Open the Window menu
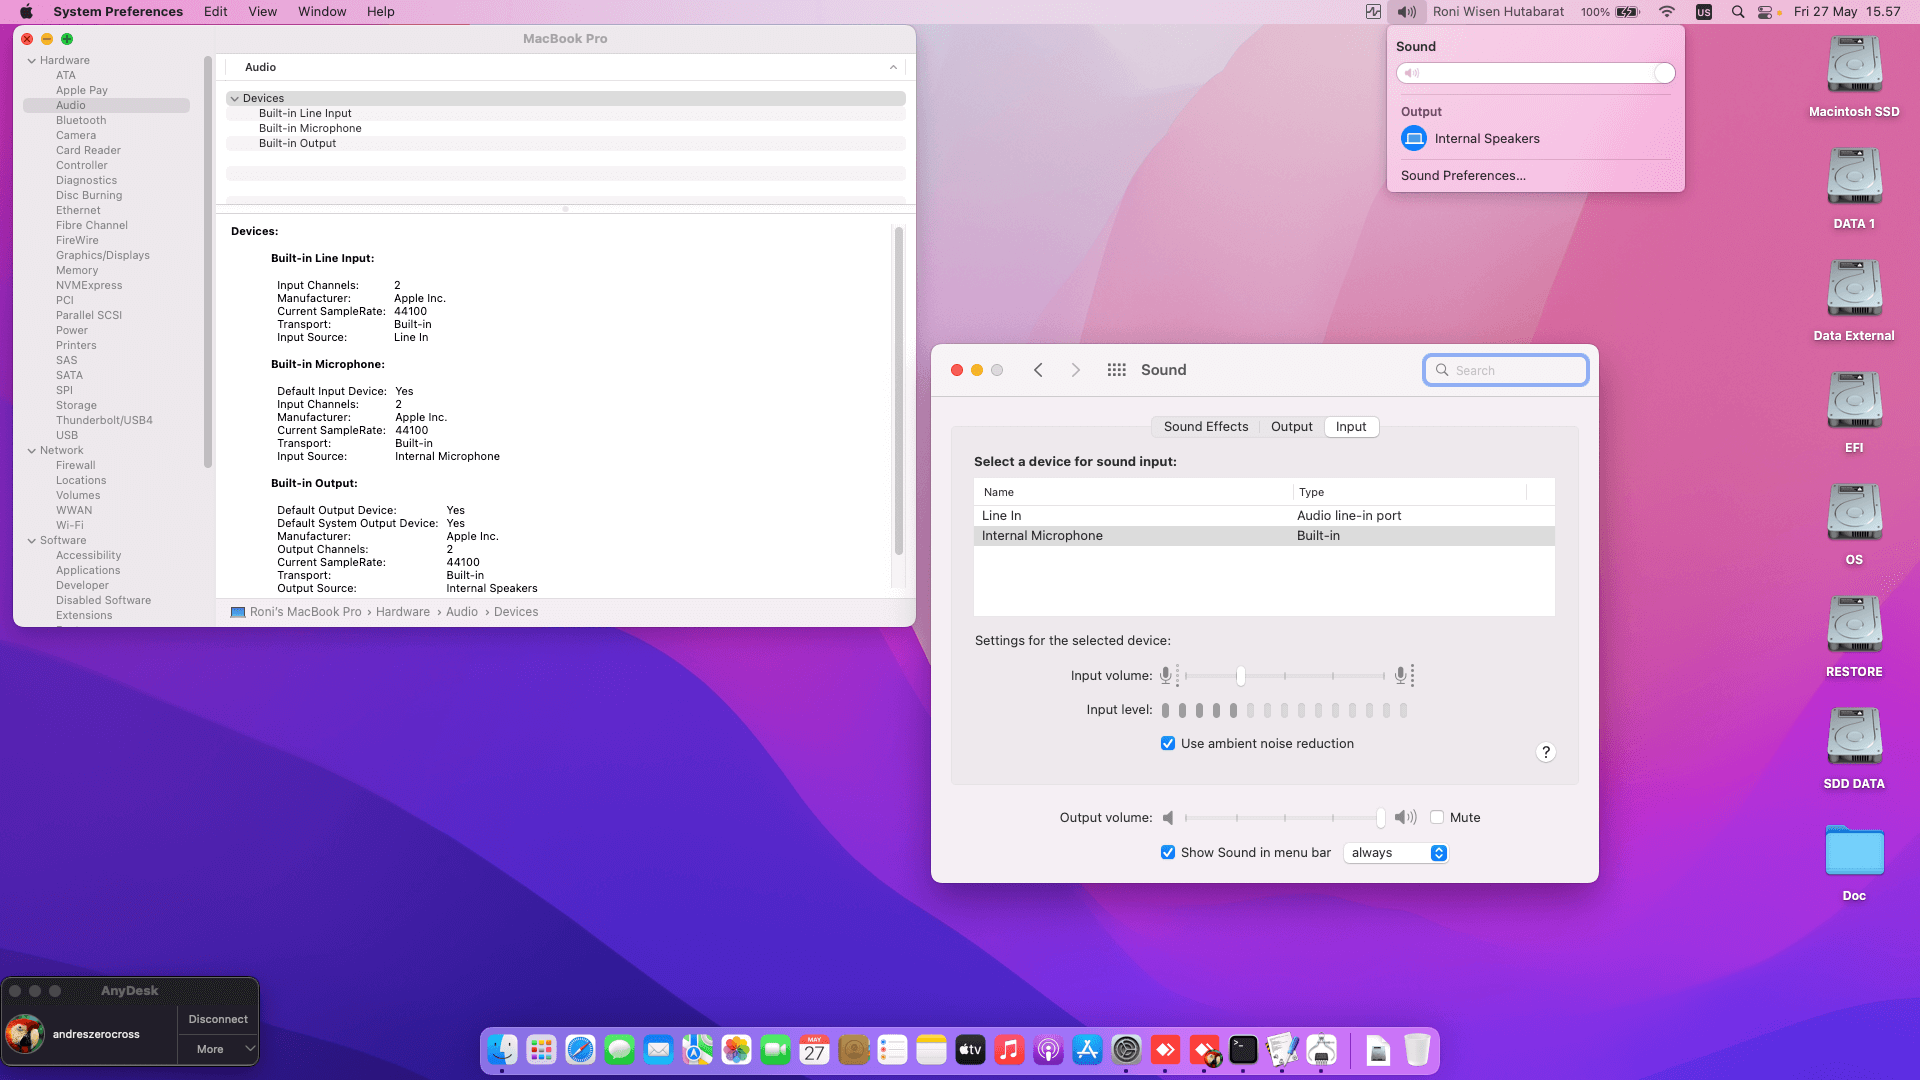The height and width of the screenshot is (1080, 1920). point(322,12)
